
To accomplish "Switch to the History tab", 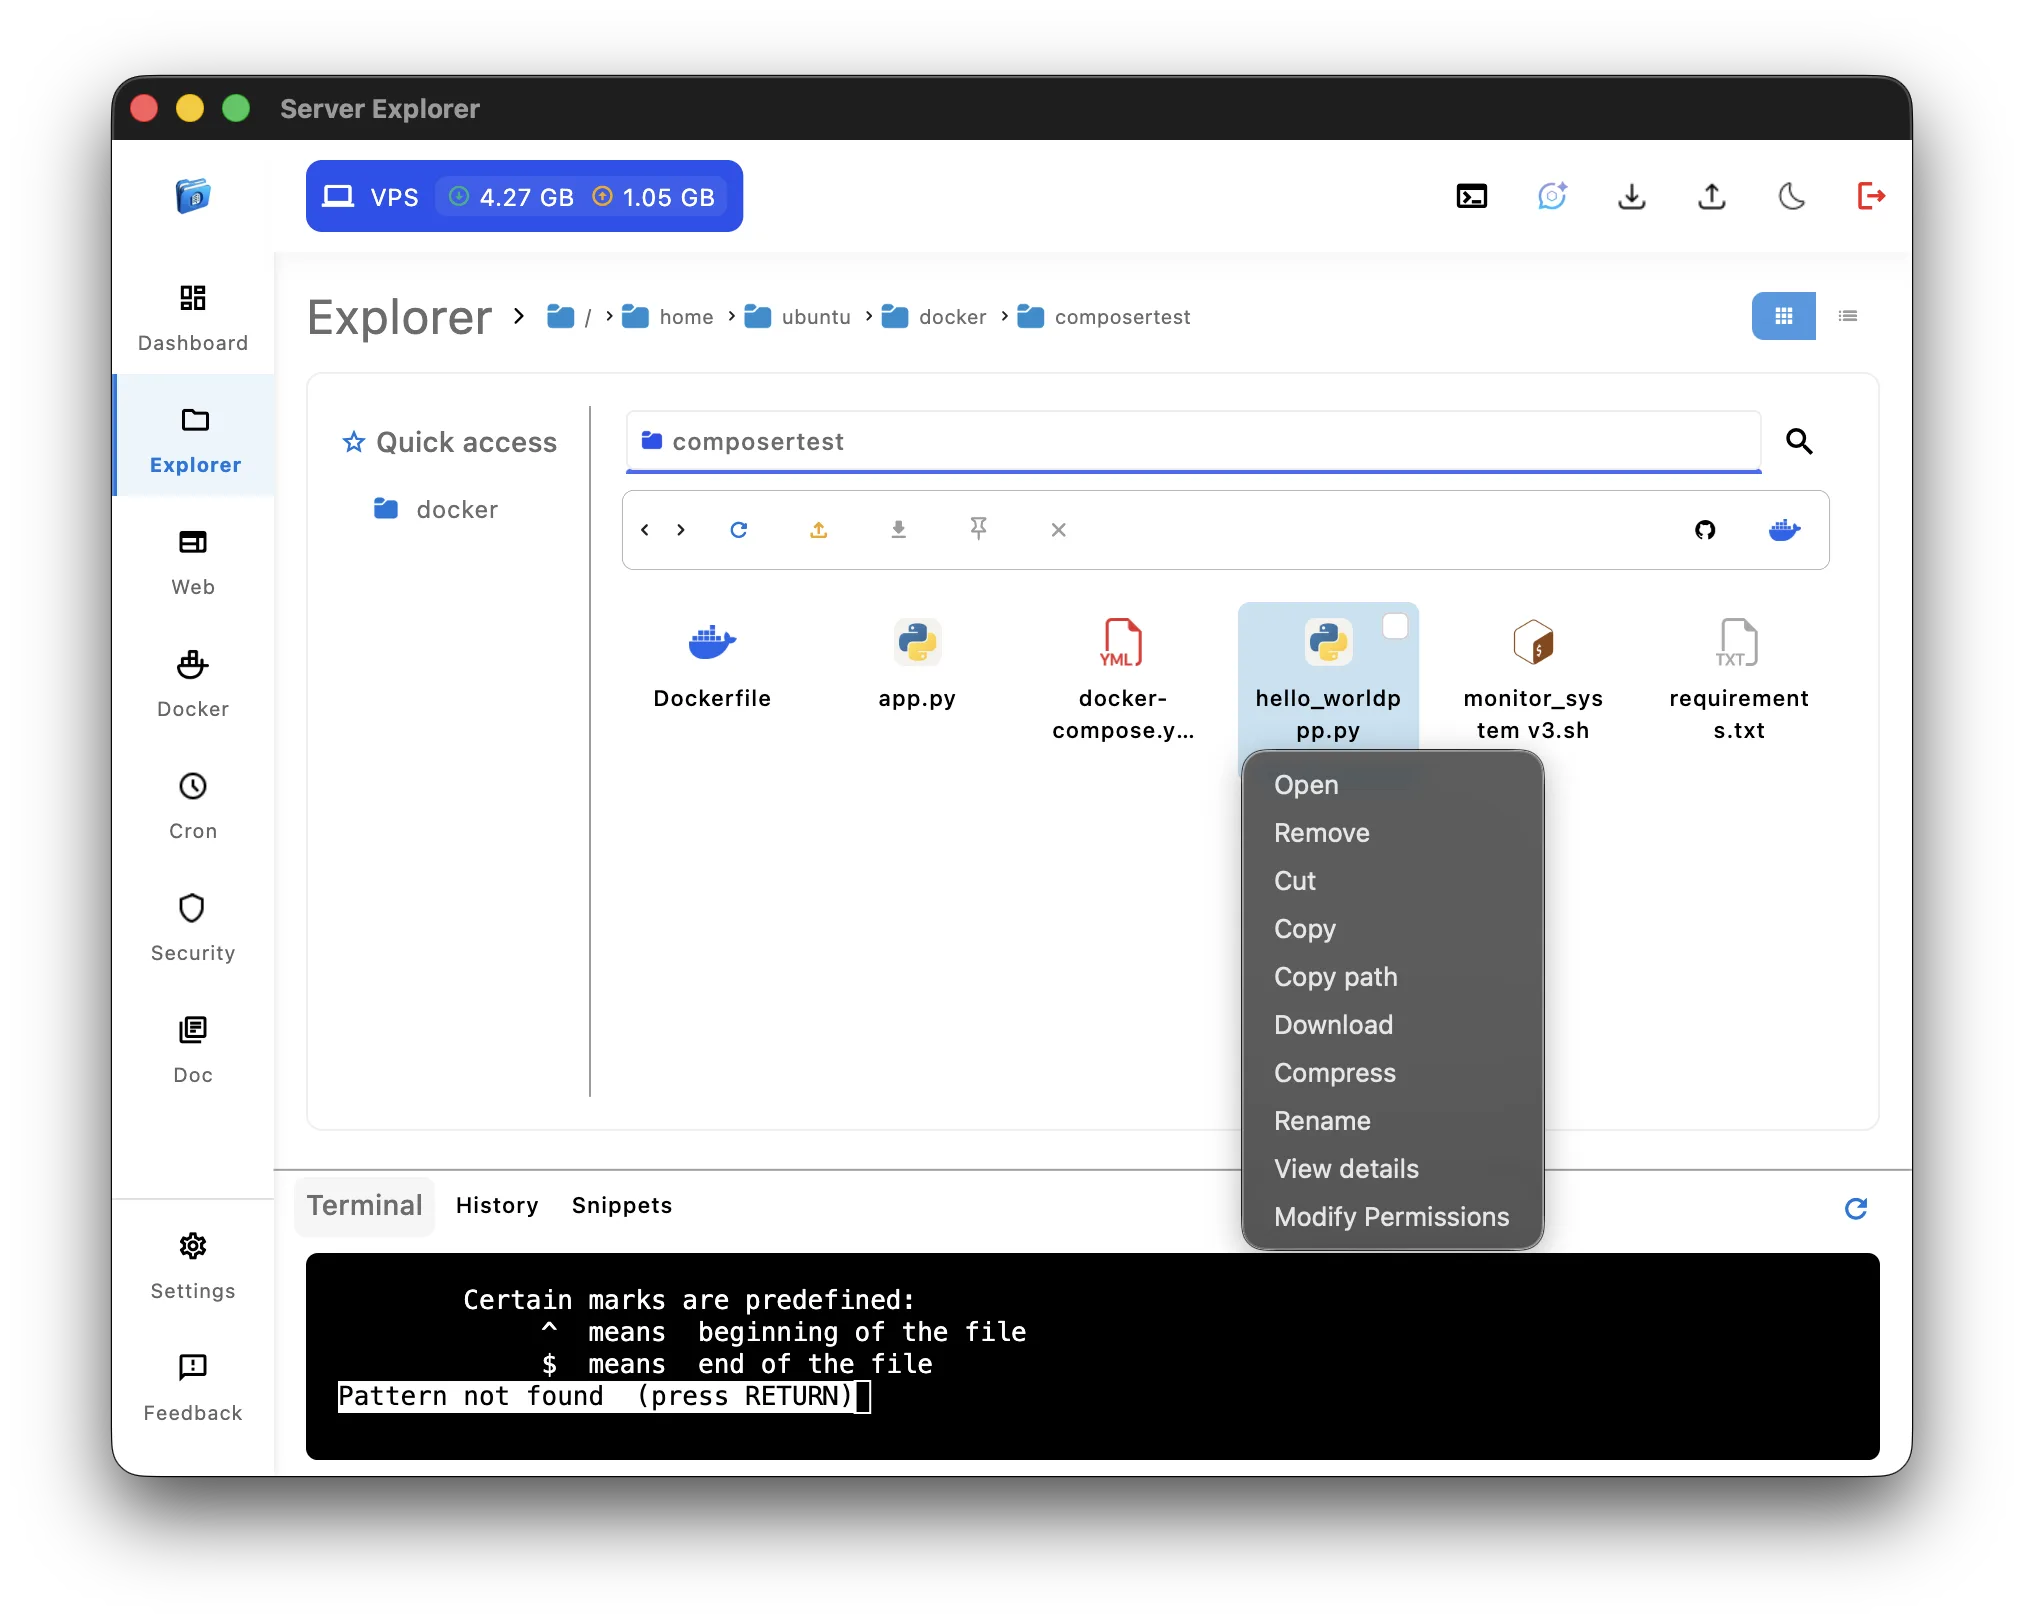I will point(497,1205).
